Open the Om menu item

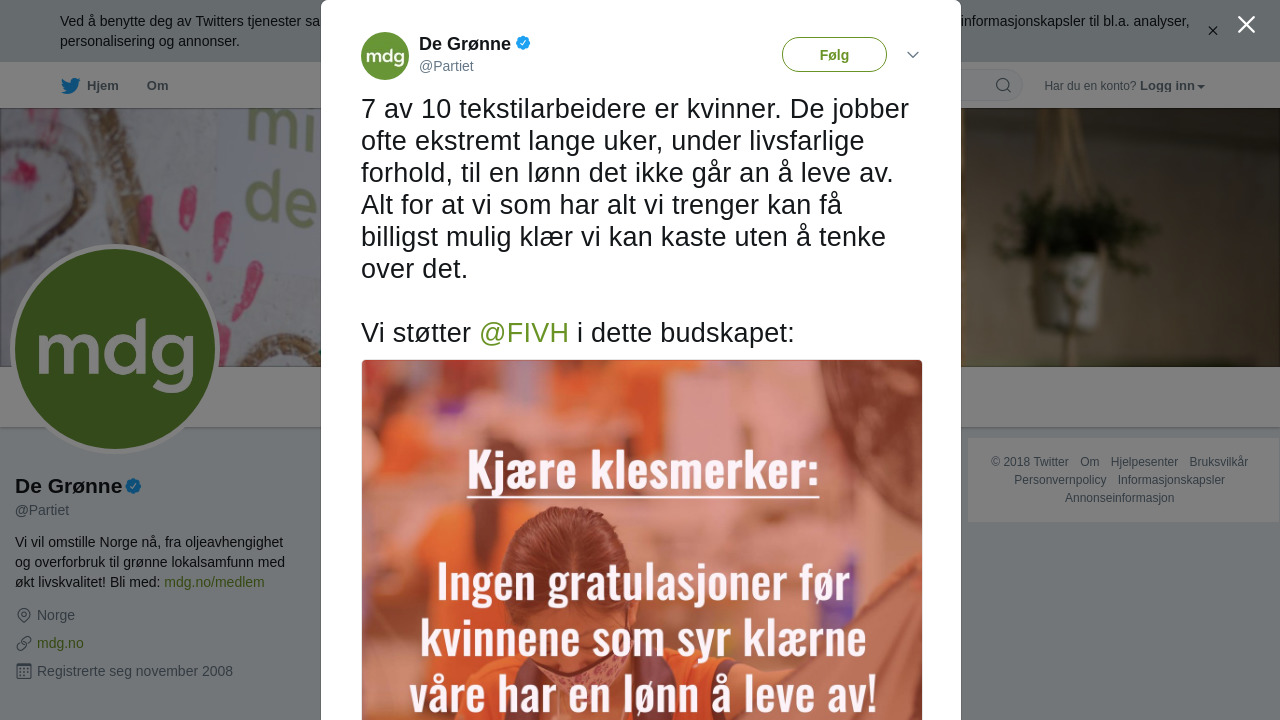[158, 86]
